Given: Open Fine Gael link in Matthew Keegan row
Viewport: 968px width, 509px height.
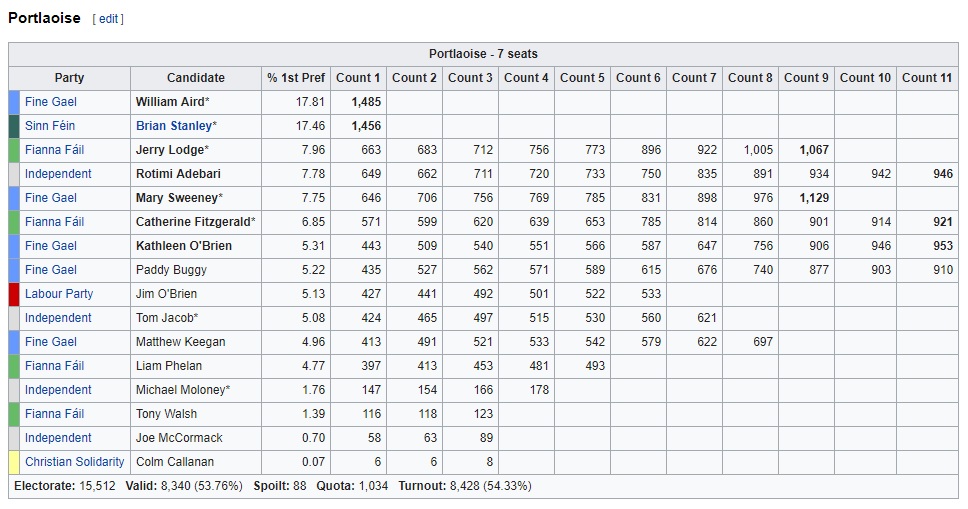Looking at the screenshot, I should pyautogui.click(x=51, y=342).
